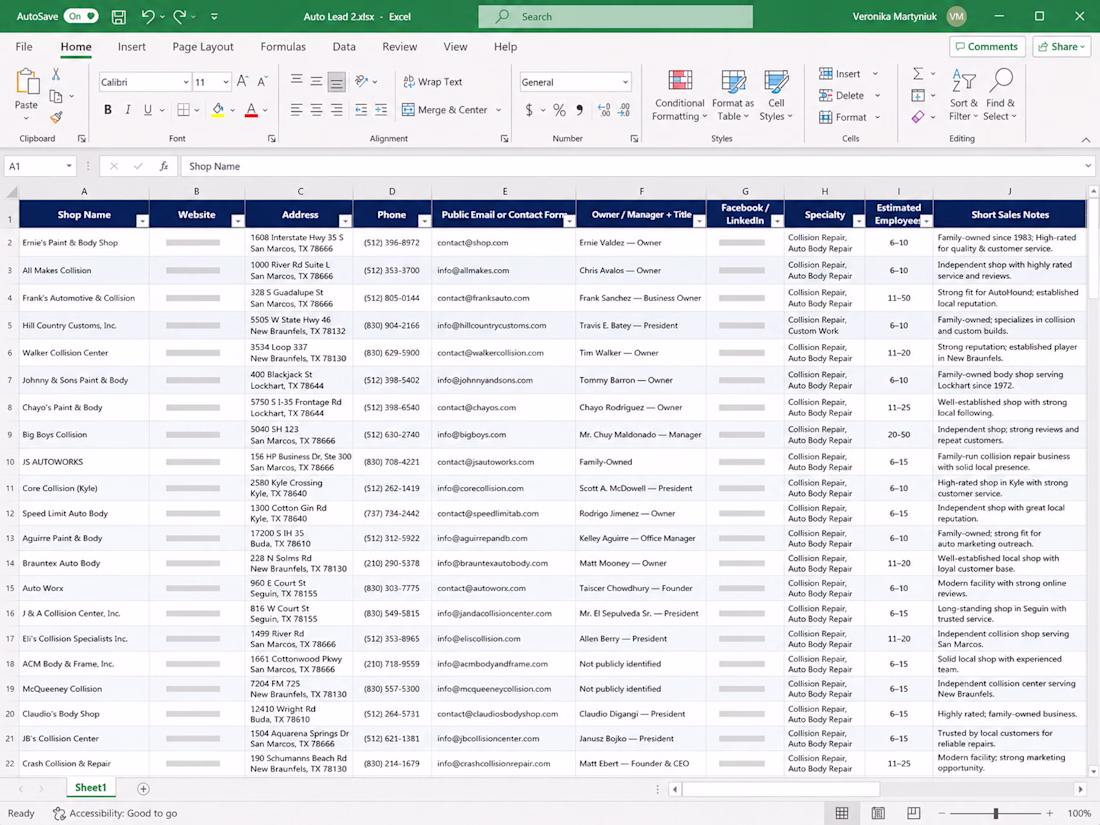Open the Shop Name column filter dropdown
Screen dimensions: 1100x825
142,221
